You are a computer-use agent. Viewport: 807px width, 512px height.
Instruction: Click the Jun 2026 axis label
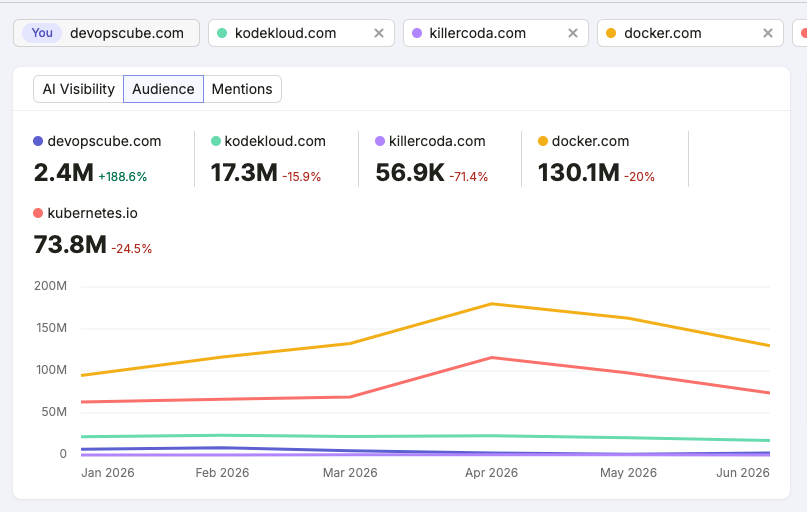[743, 472]
